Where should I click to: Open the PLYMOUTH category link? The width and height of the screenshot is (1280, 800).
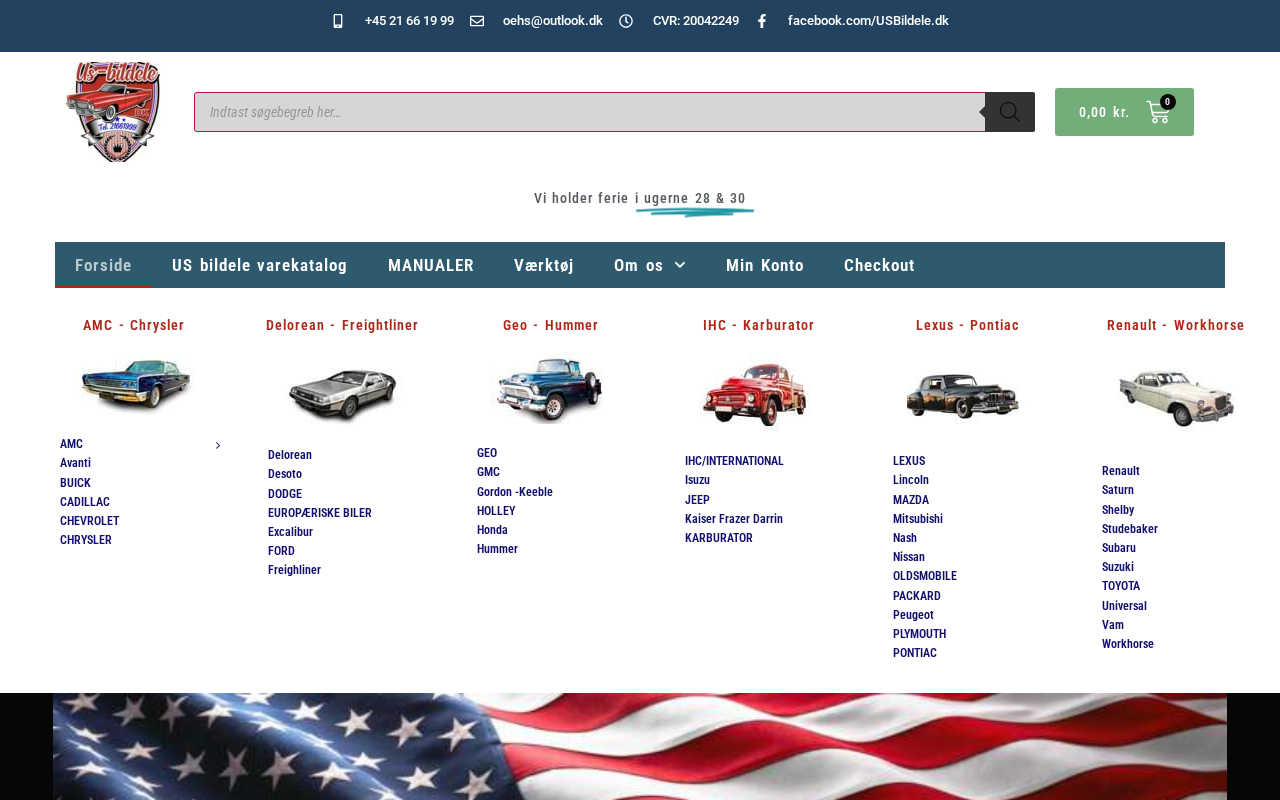click(x=920, y=634)
